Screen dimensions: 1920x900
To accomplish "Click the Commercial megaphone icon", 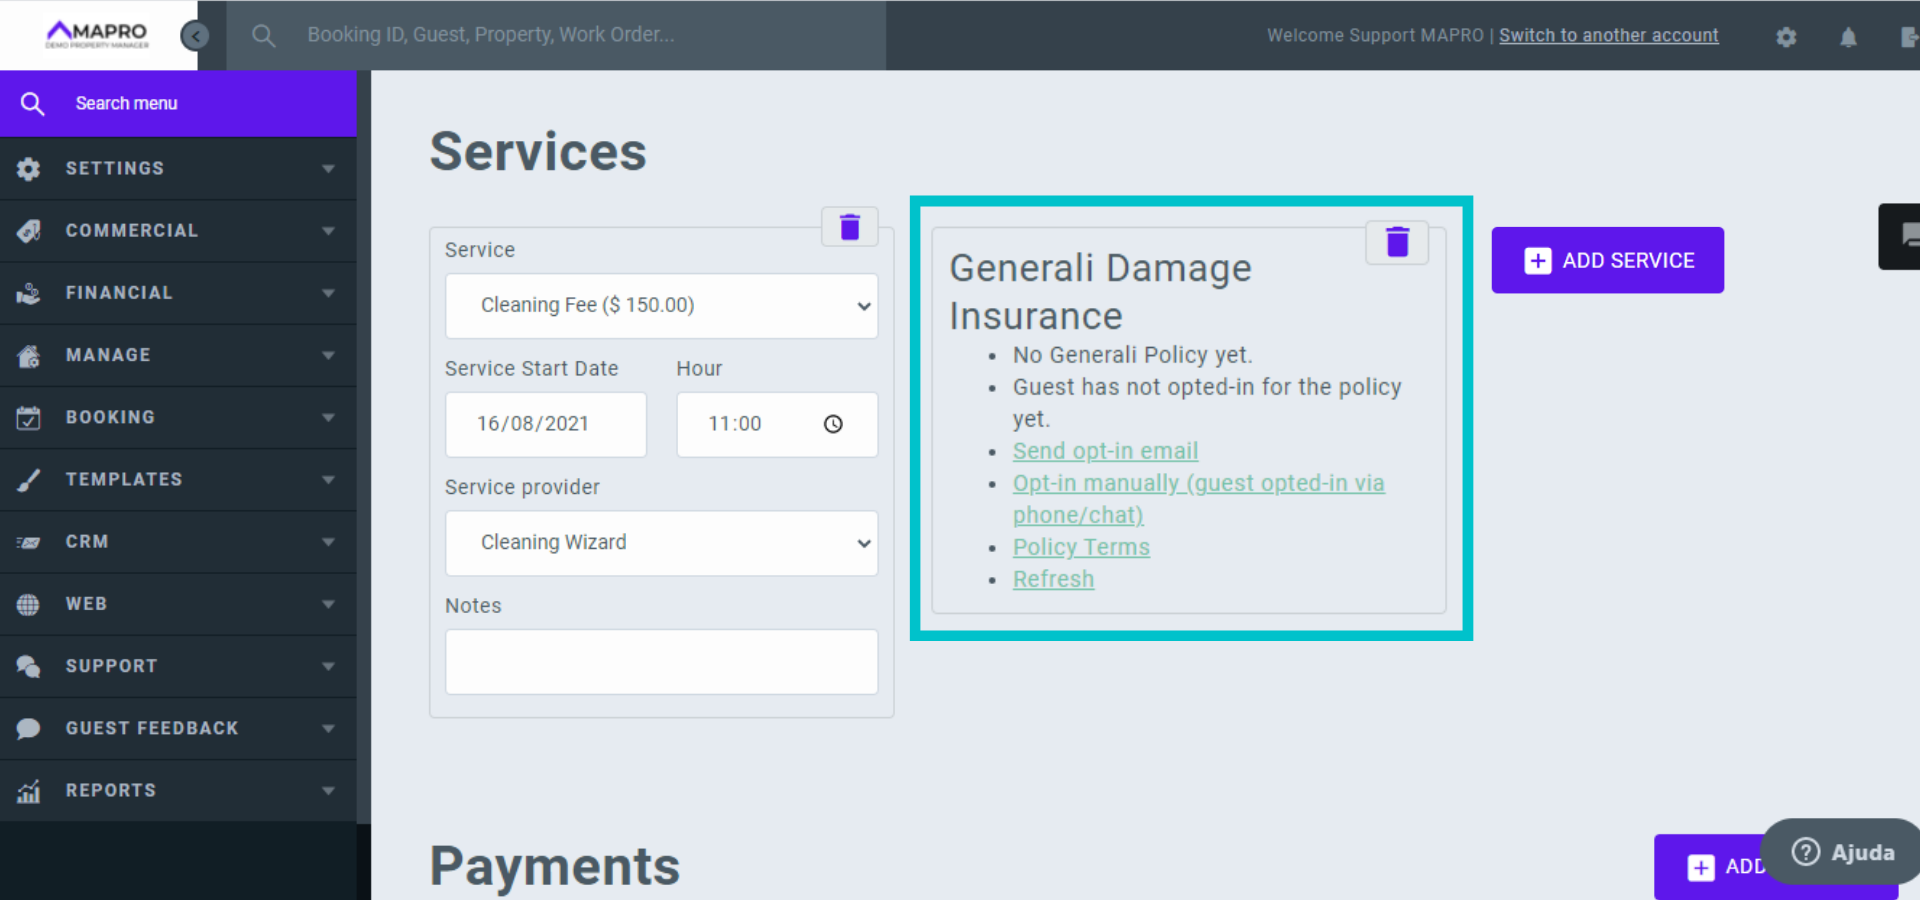I will pos(29,230).
